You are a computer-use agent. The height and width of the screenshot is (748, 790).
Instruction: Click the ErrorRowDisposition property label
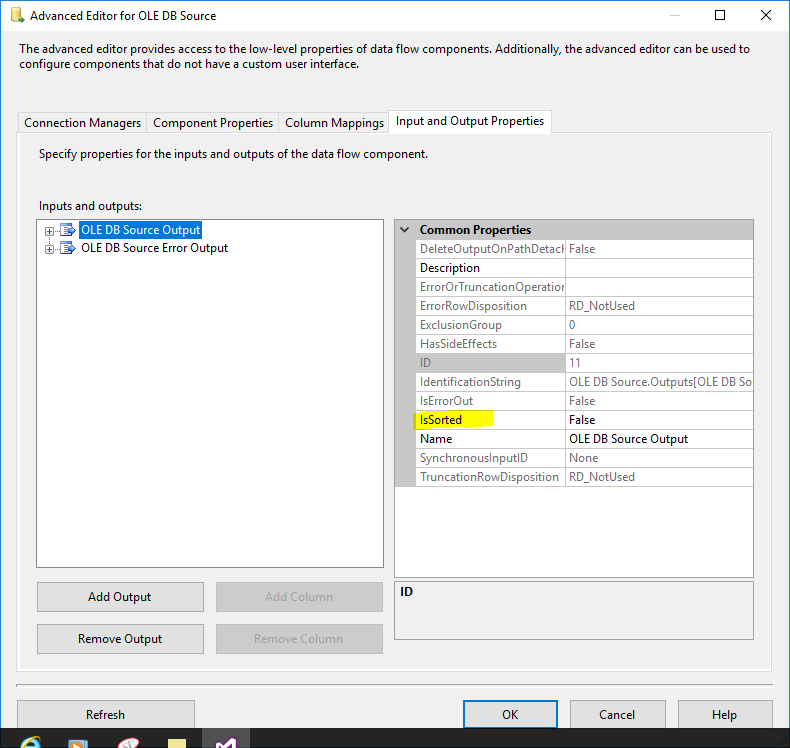point(473,306)
